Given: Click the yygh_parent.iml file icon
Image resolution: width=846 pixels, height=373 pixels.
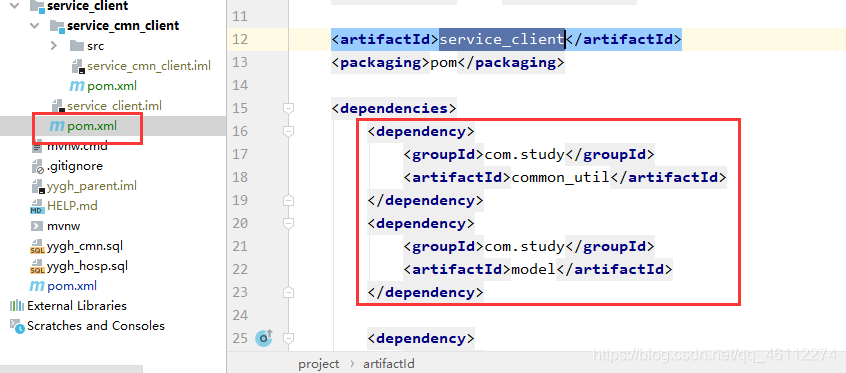Looking at the screenshot, I should 38,187.
